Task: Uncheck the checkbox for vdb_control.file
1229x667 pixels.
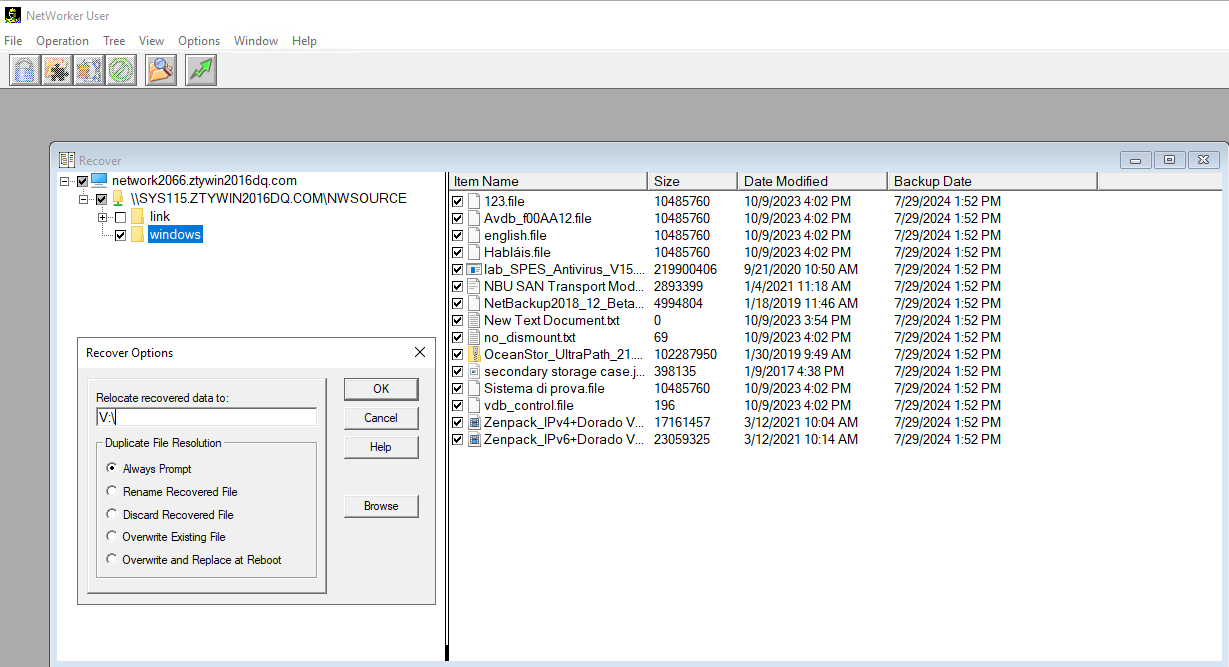Action: (458, 405)
